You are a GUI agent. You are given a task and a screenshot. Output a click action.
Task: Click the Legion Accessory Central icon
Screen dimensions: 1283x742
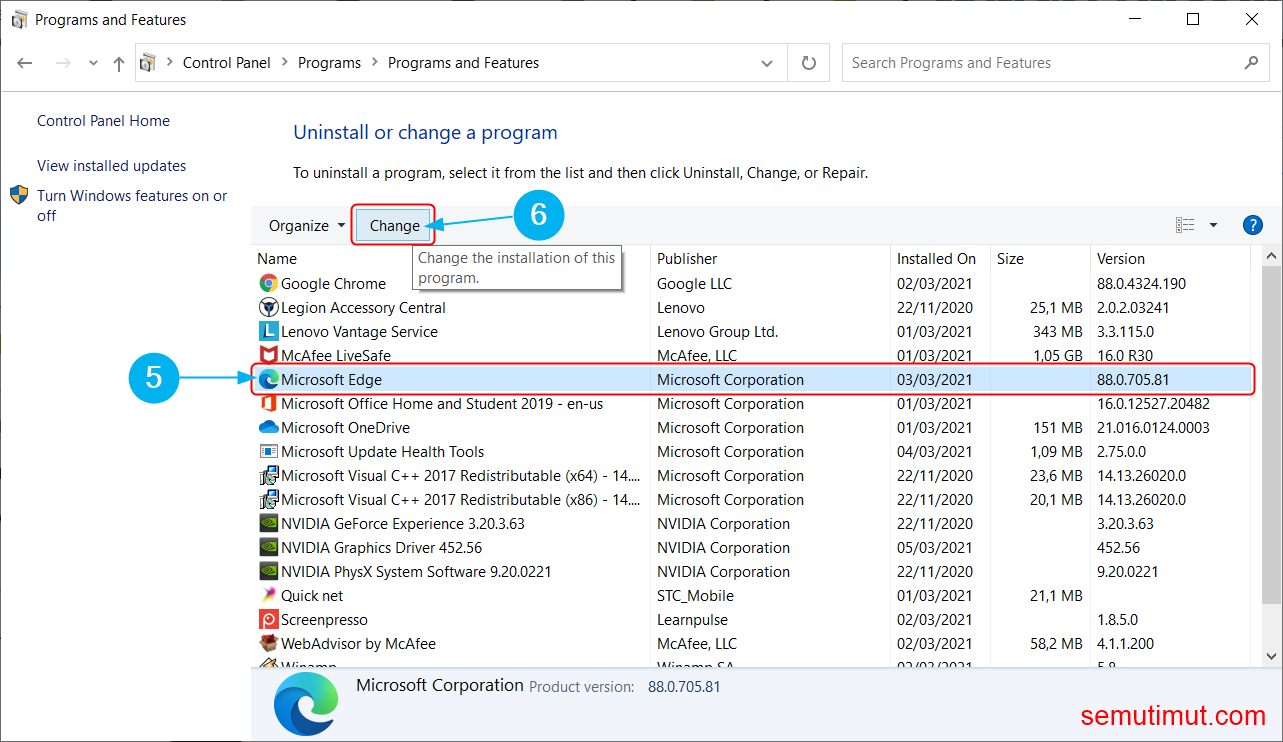(268, 308)
